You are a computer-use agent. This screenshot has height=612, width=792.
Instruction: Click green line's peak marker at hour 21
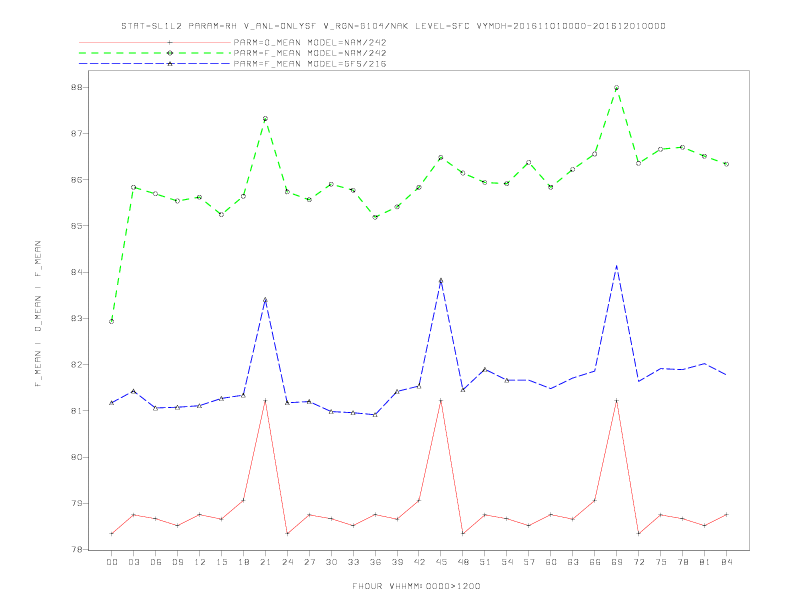[x=265, y=119]
